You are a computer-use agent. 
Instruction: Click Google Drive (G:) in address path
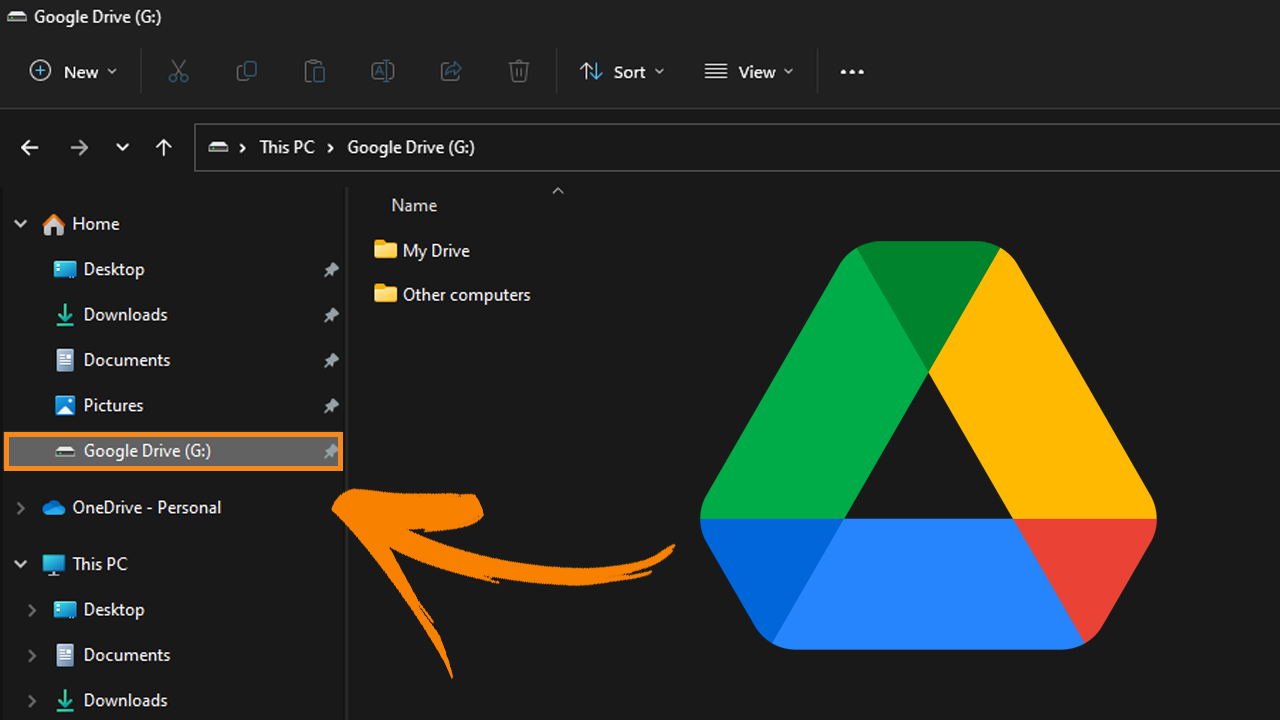411,147
